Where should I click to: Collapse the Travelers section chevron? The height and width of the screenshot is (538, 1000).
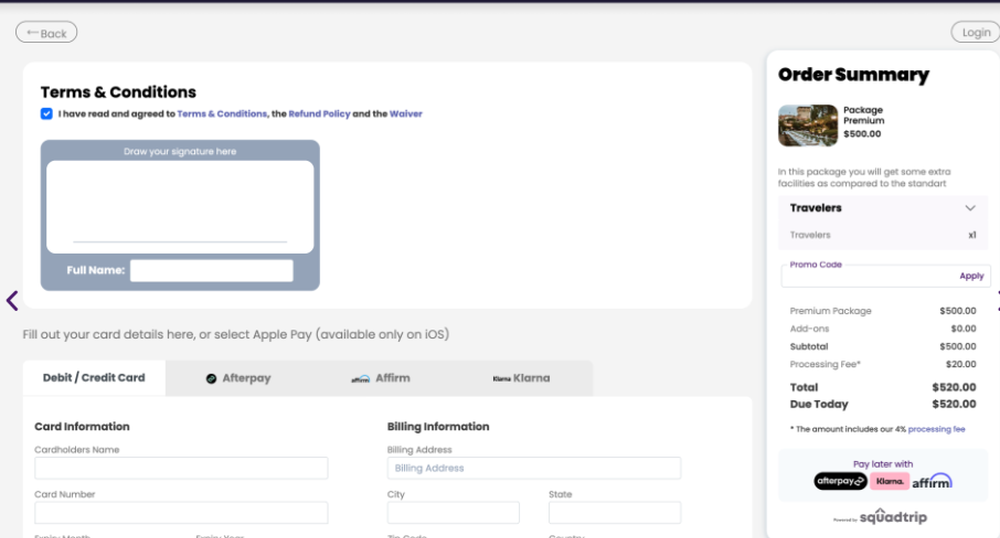tap(970, 208)
